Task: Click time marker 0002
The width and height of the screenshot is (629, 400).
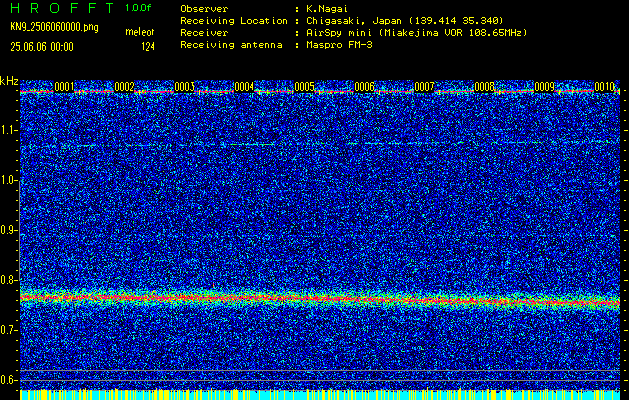Action: coord(124,87)
